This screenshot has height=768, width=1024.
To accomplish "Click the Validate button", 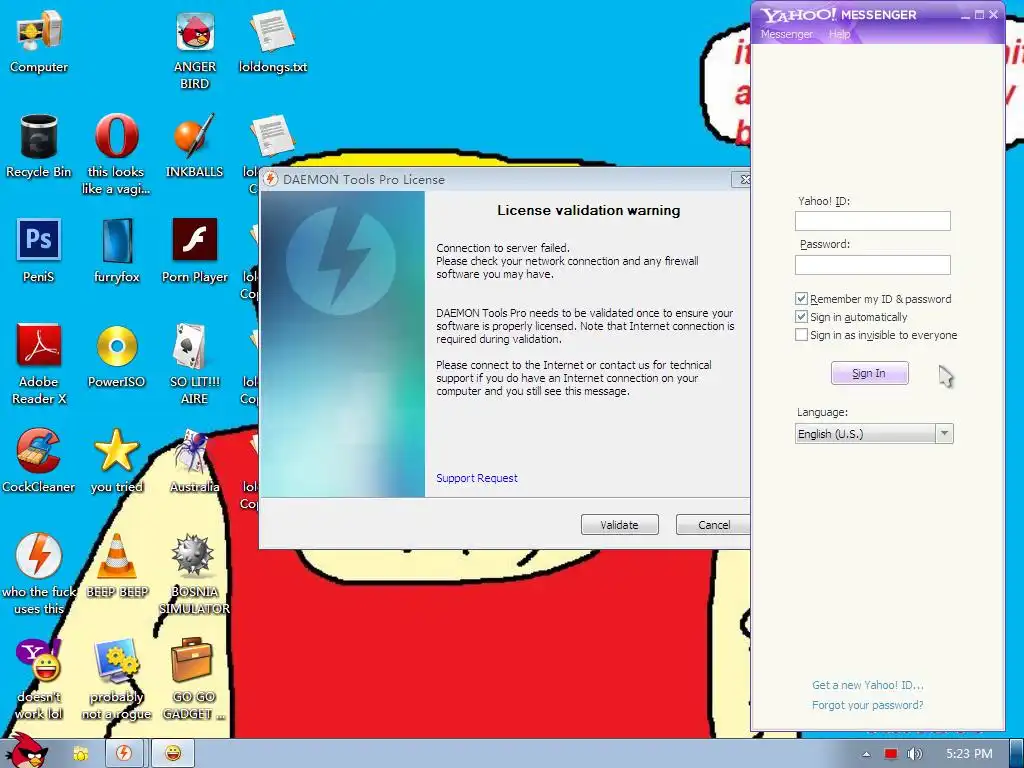I will (620, 524).
